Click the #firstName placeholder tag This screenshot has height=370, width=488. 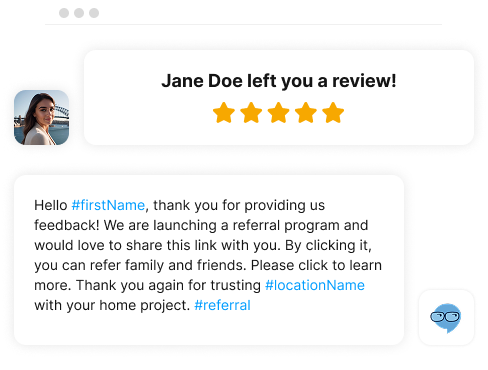click(x=108, y=205)
